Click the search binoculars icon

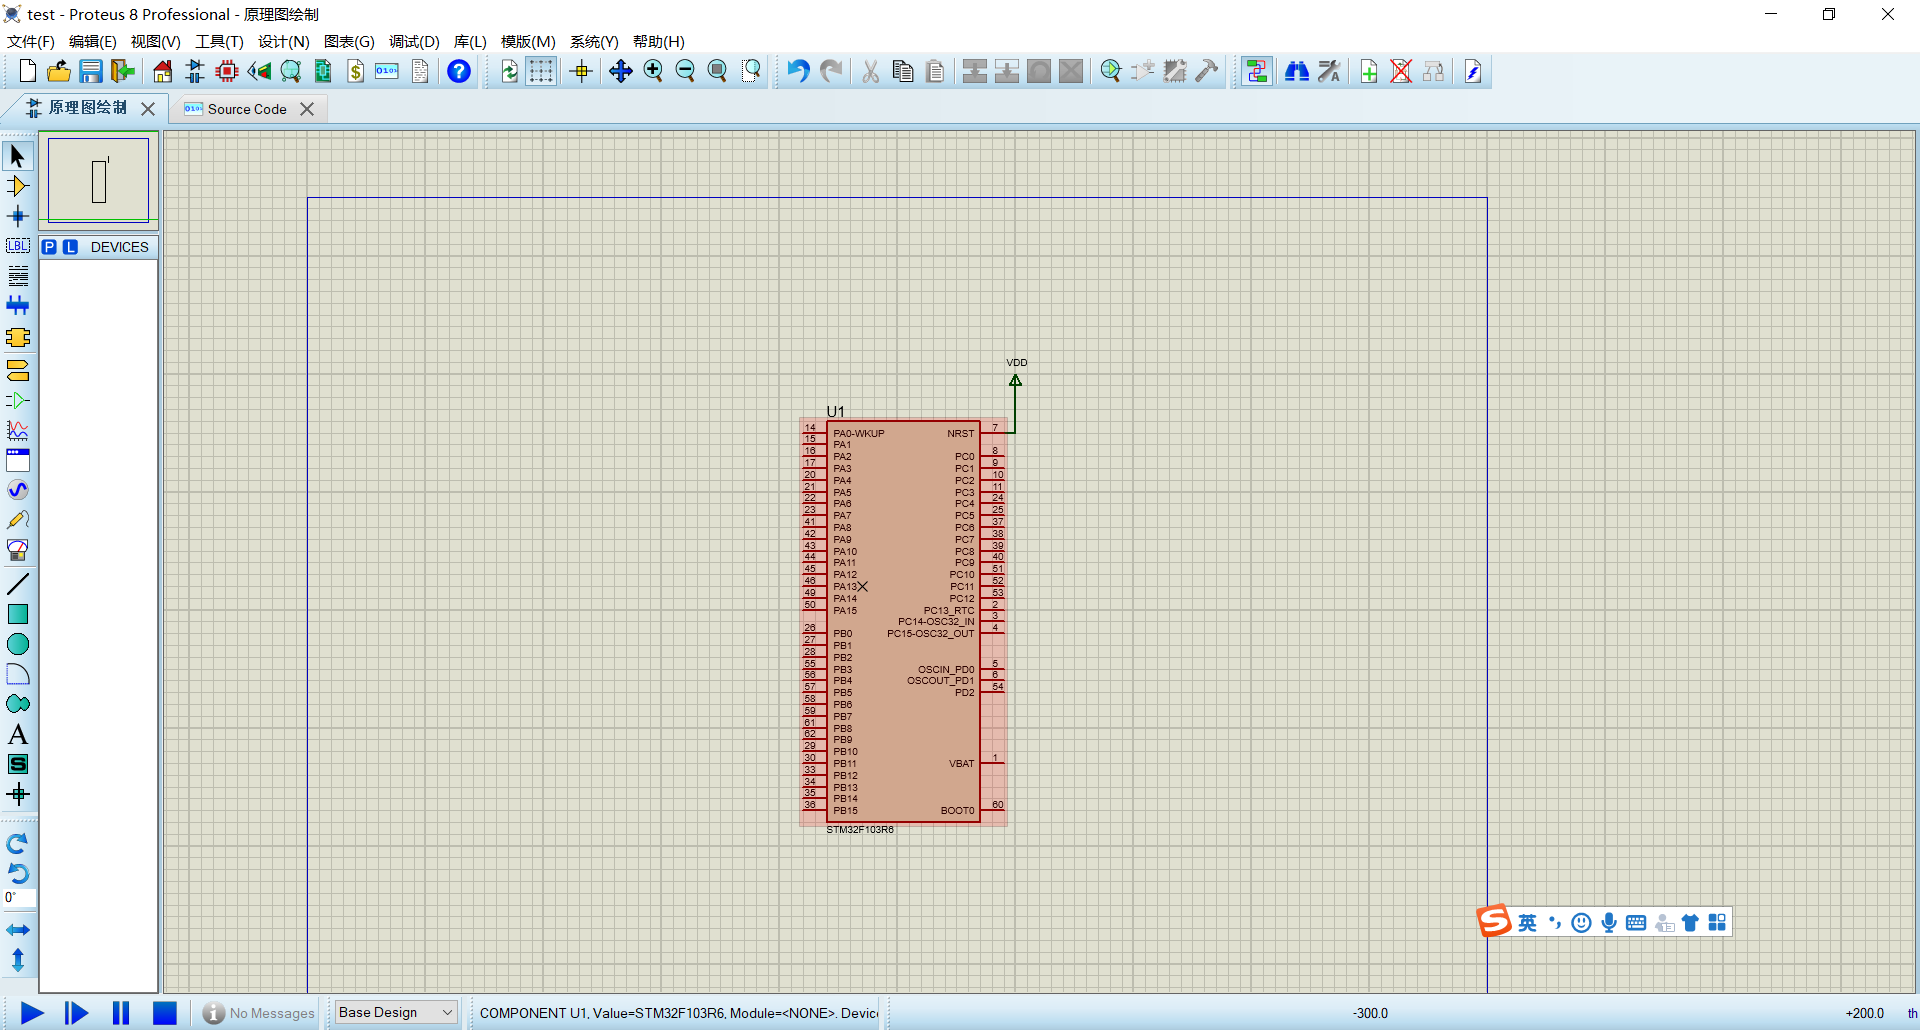coord(1297,71)
